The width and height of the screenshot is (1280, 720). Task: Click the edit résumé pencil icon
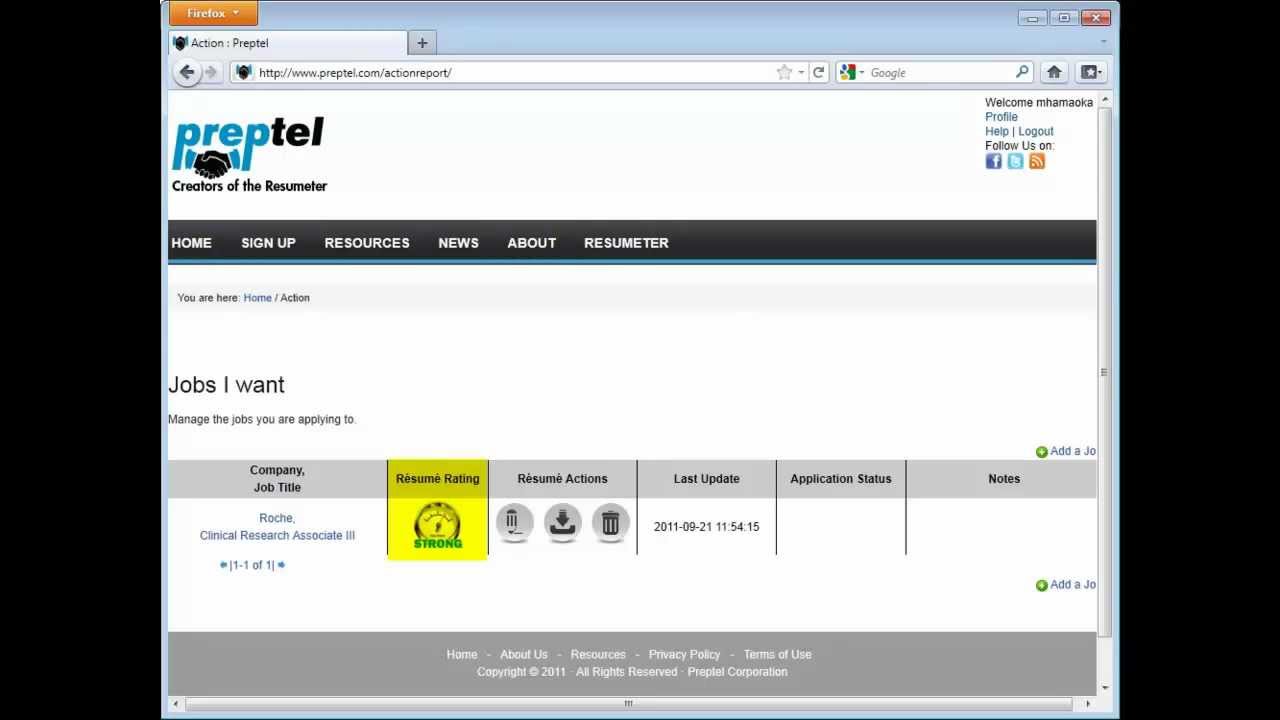(513, 524)
